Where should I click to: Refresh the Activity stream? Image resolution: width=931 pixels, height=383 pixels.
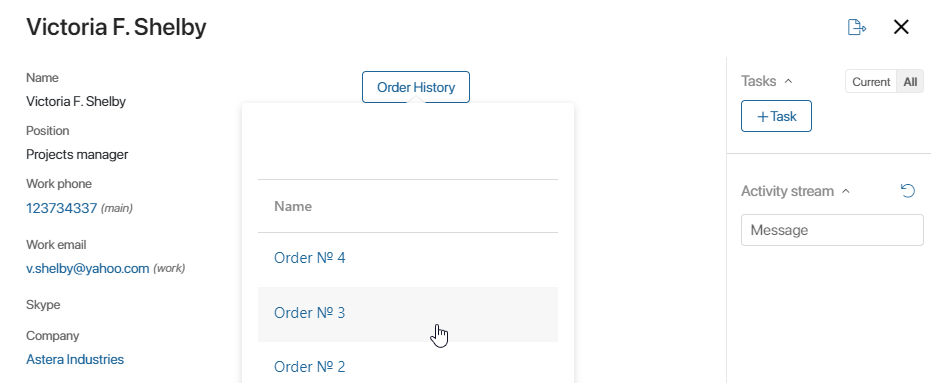coord(908,191)
